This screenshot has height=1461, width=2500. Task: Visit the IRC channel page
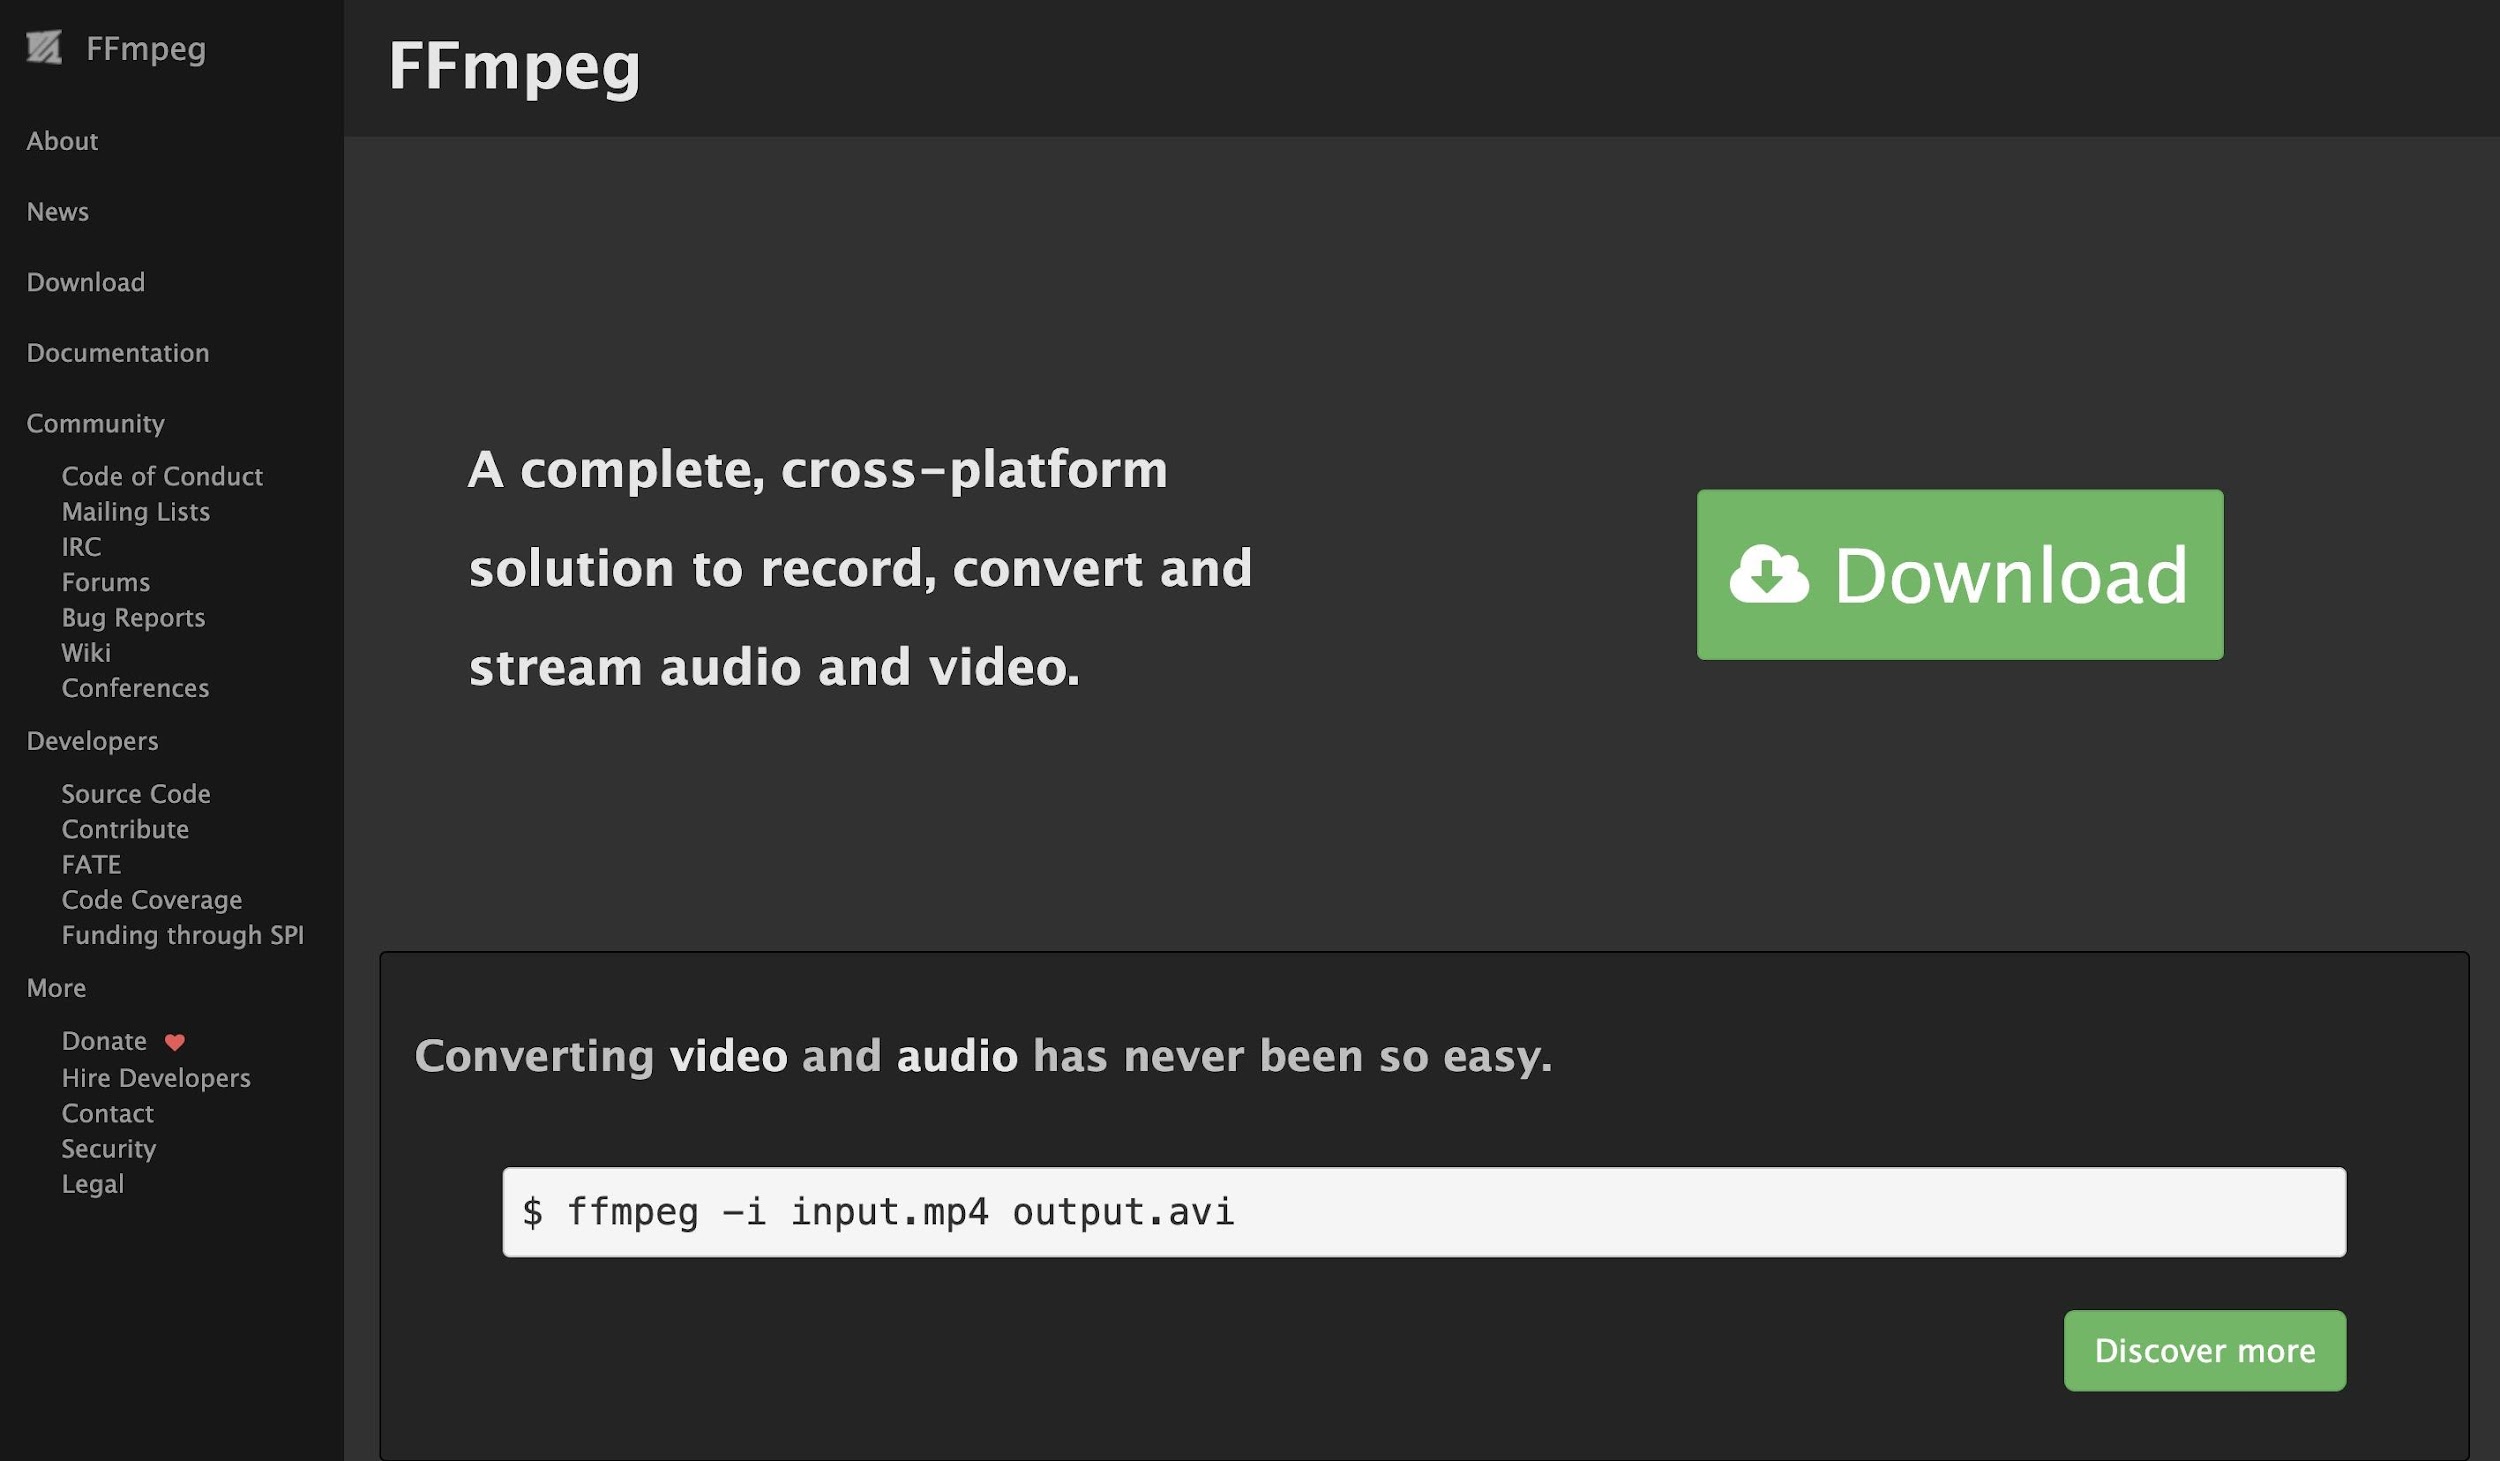pos(81,547)
